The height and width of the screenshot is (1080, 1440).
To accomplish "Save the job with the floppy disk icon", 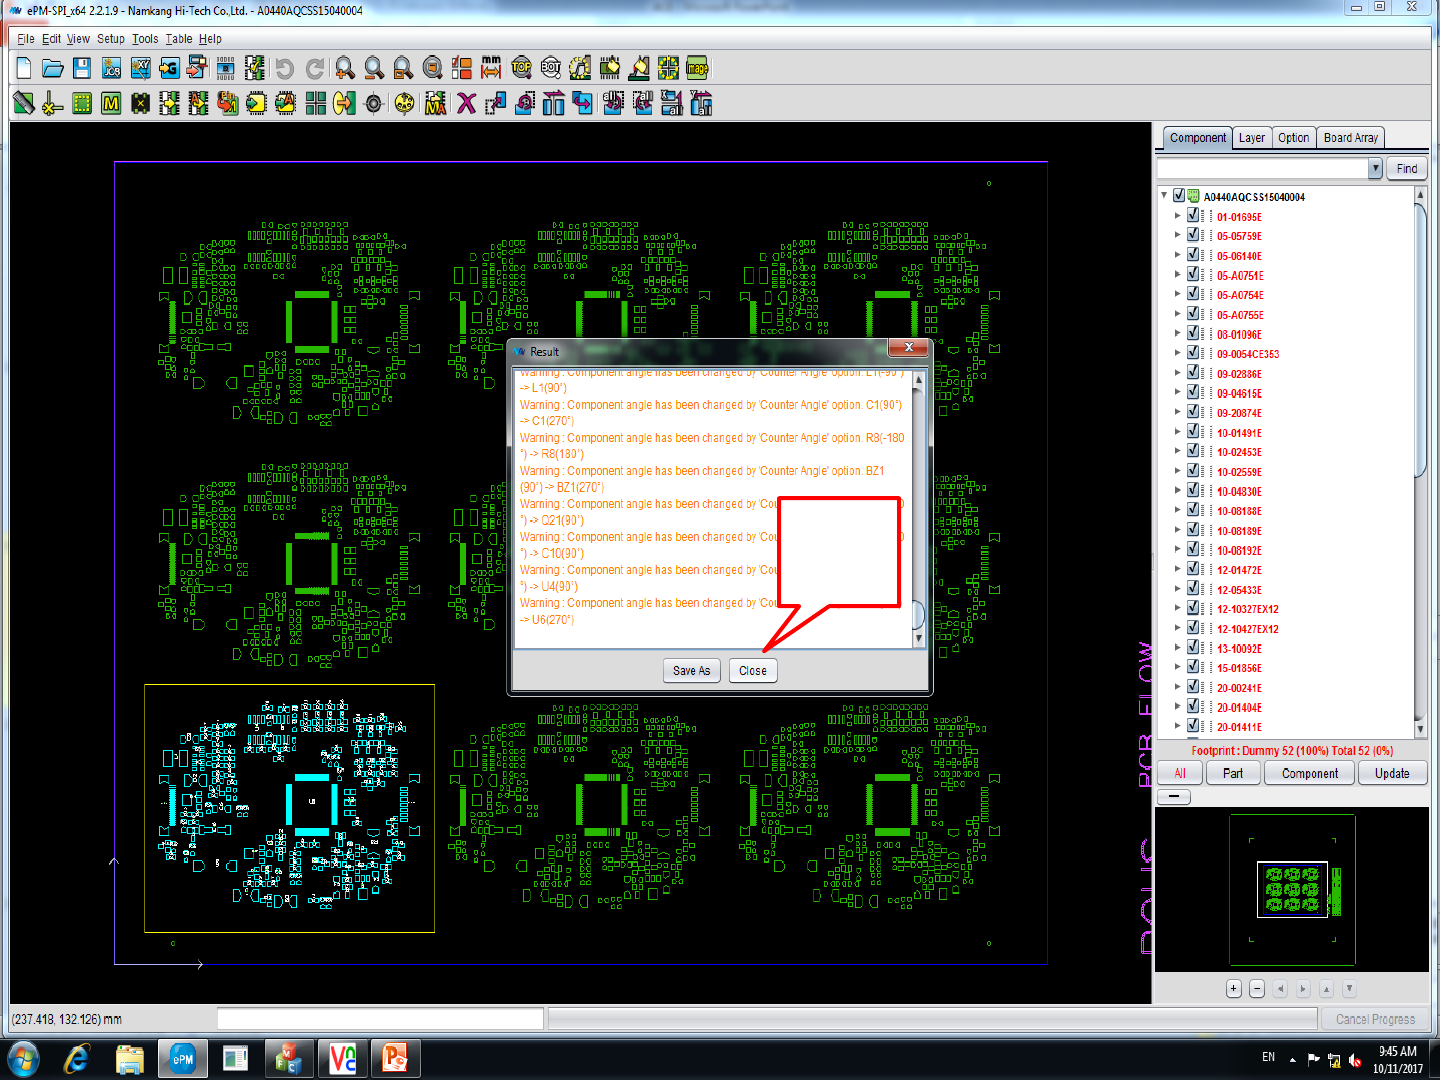I will (82, 68).
